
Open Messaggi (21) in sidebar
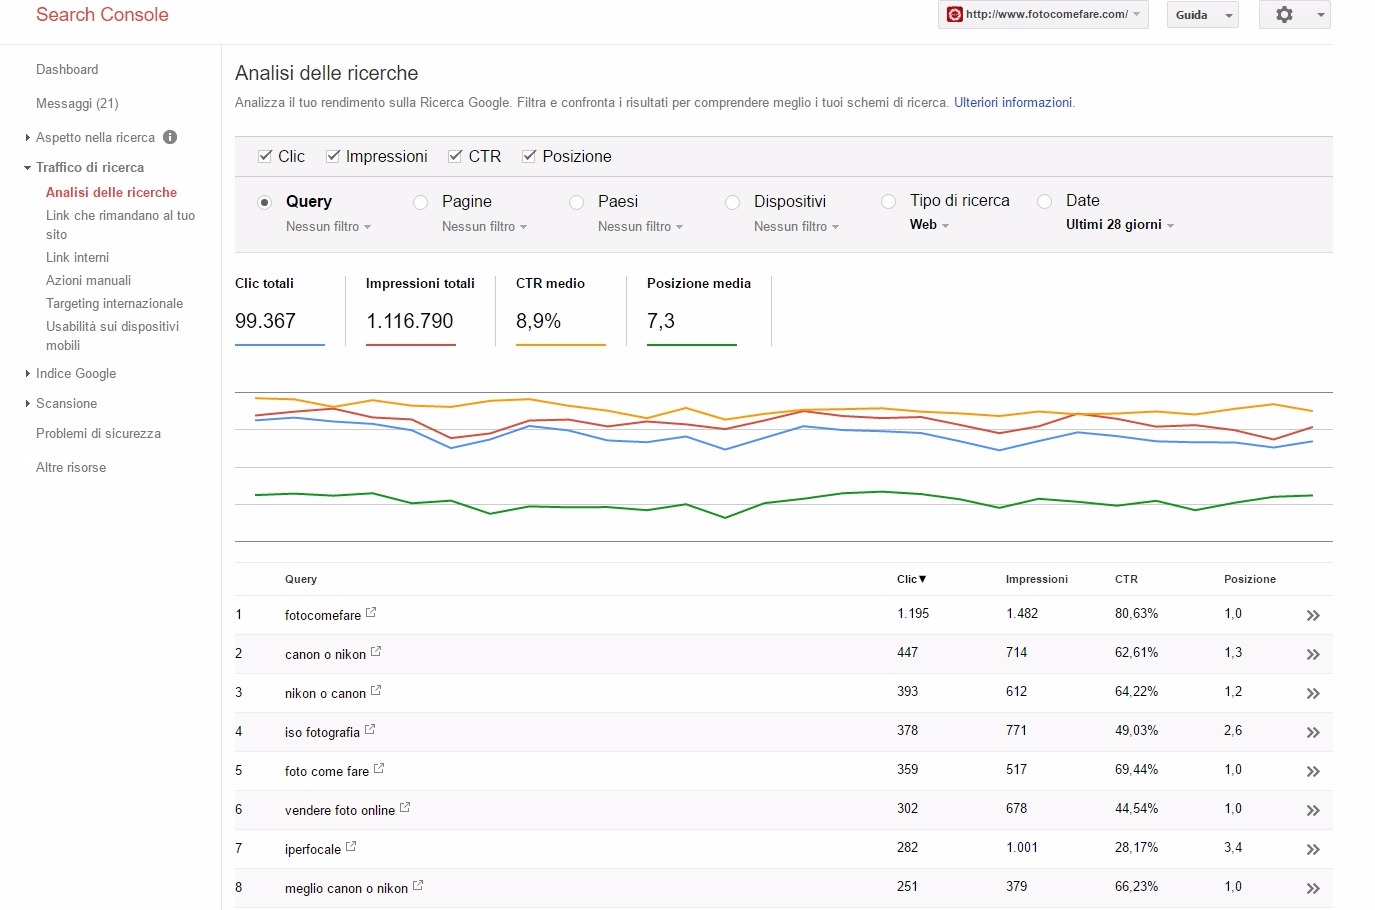tap(77, 103)
